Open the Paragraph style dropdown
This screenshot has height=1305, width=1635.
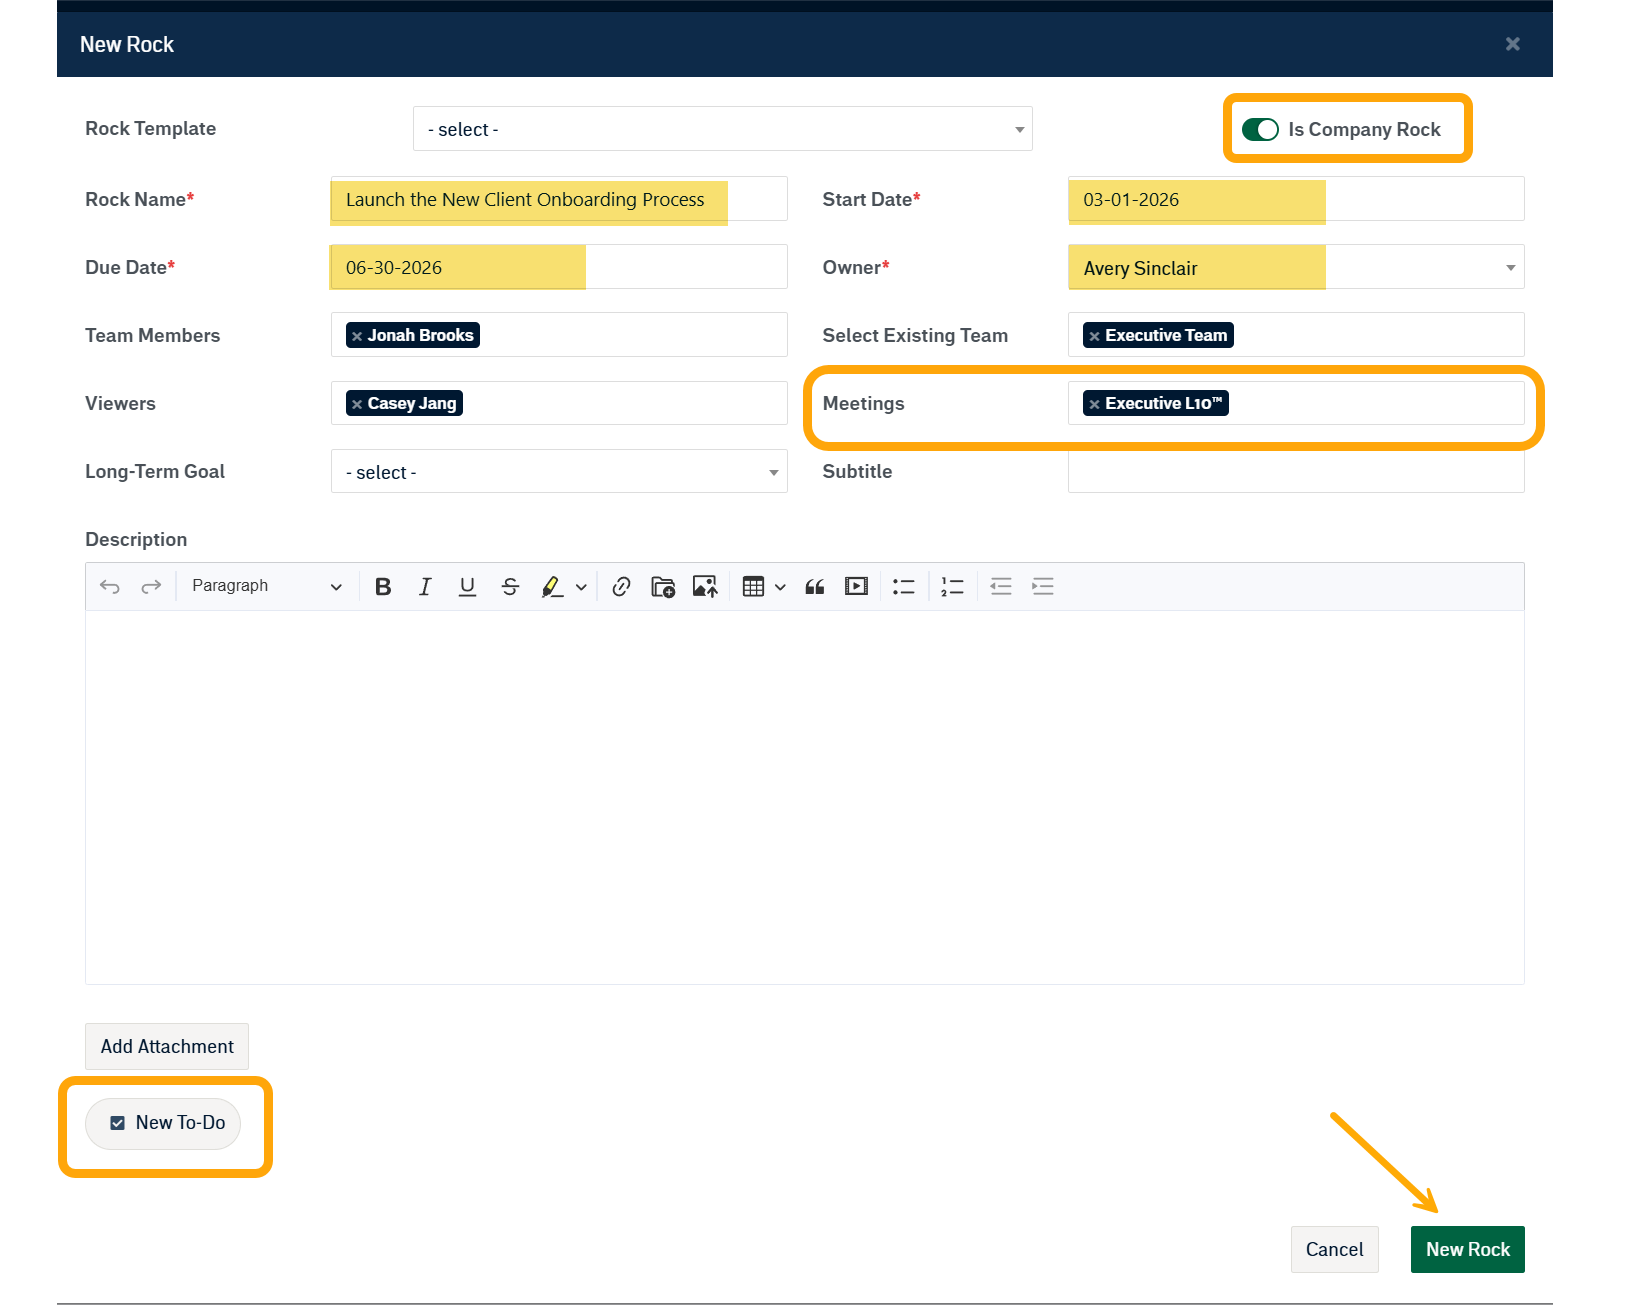point(266,587)
